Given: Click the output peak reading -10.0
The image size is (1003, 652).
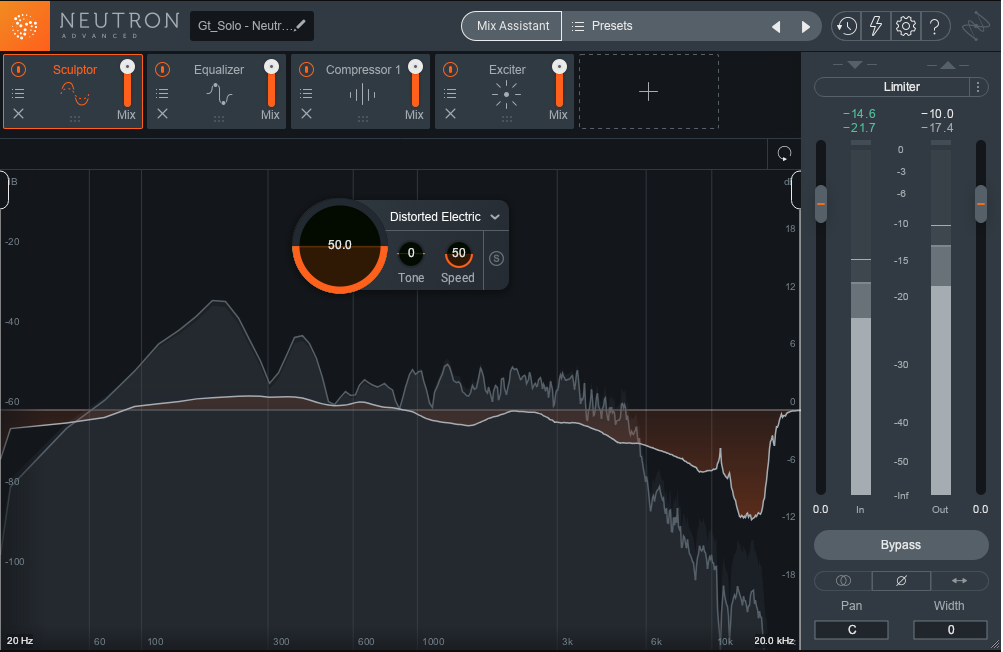Looking at the screenshot, I should point(937,114).
